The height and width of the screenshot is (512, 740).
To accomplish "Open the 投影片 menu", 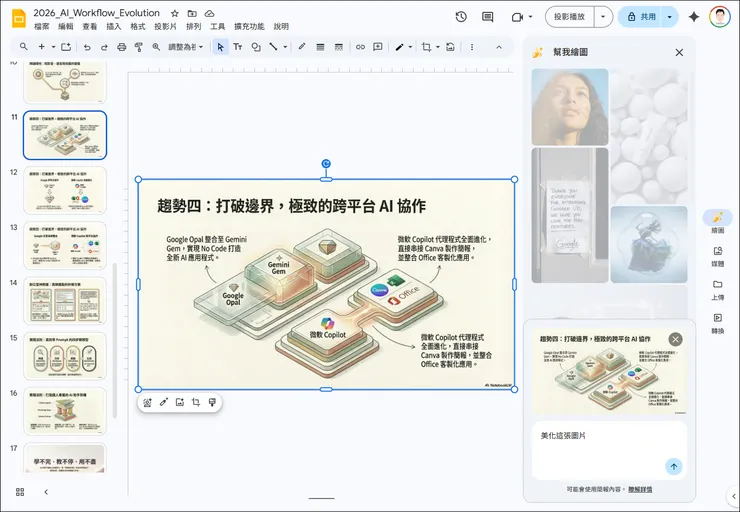I will coord(165,26).
